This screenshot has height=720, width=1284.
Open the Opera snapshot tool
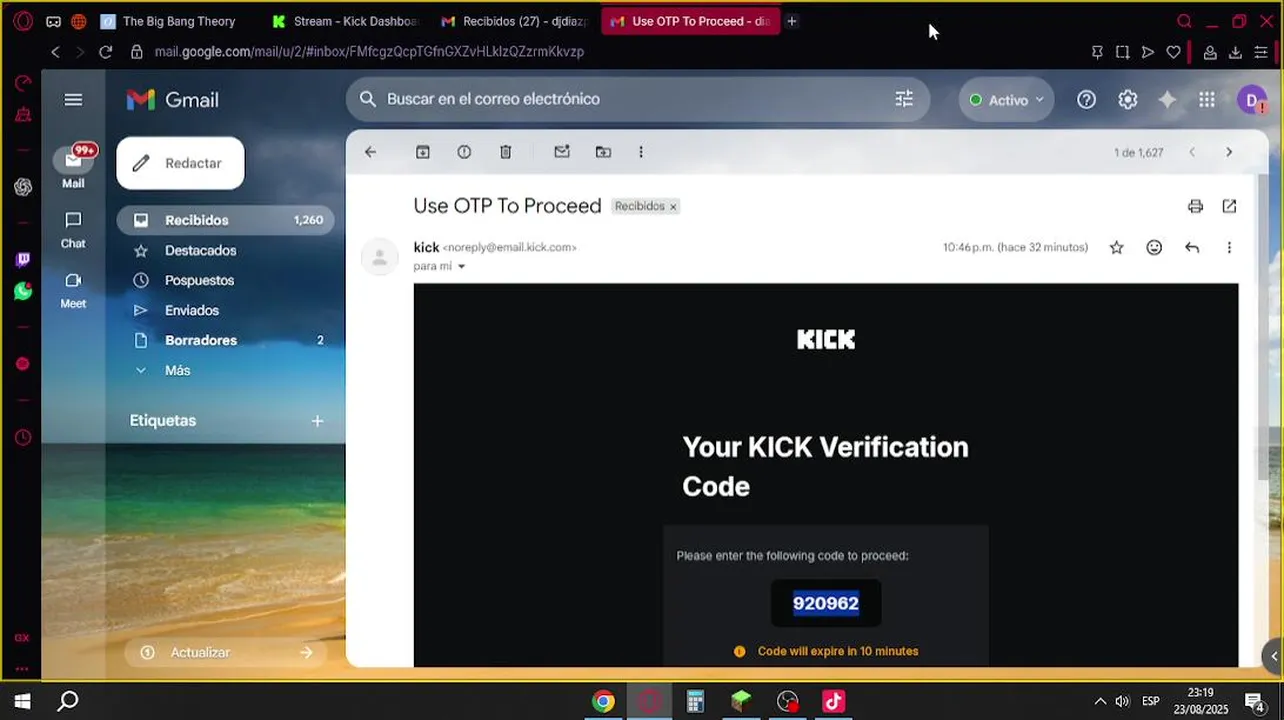pos(1122,52)
